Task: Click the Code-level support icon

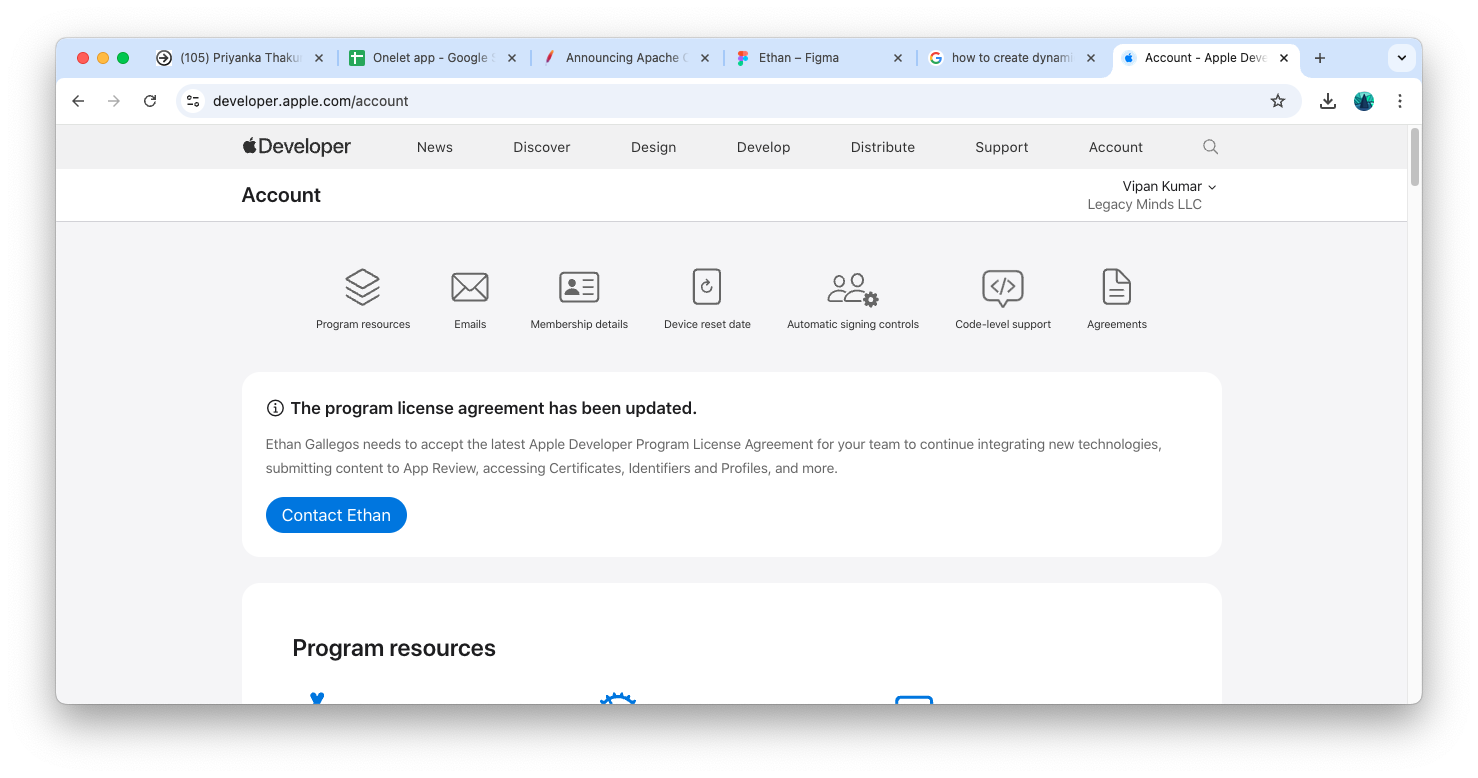Action: (x=1002, y=287)
